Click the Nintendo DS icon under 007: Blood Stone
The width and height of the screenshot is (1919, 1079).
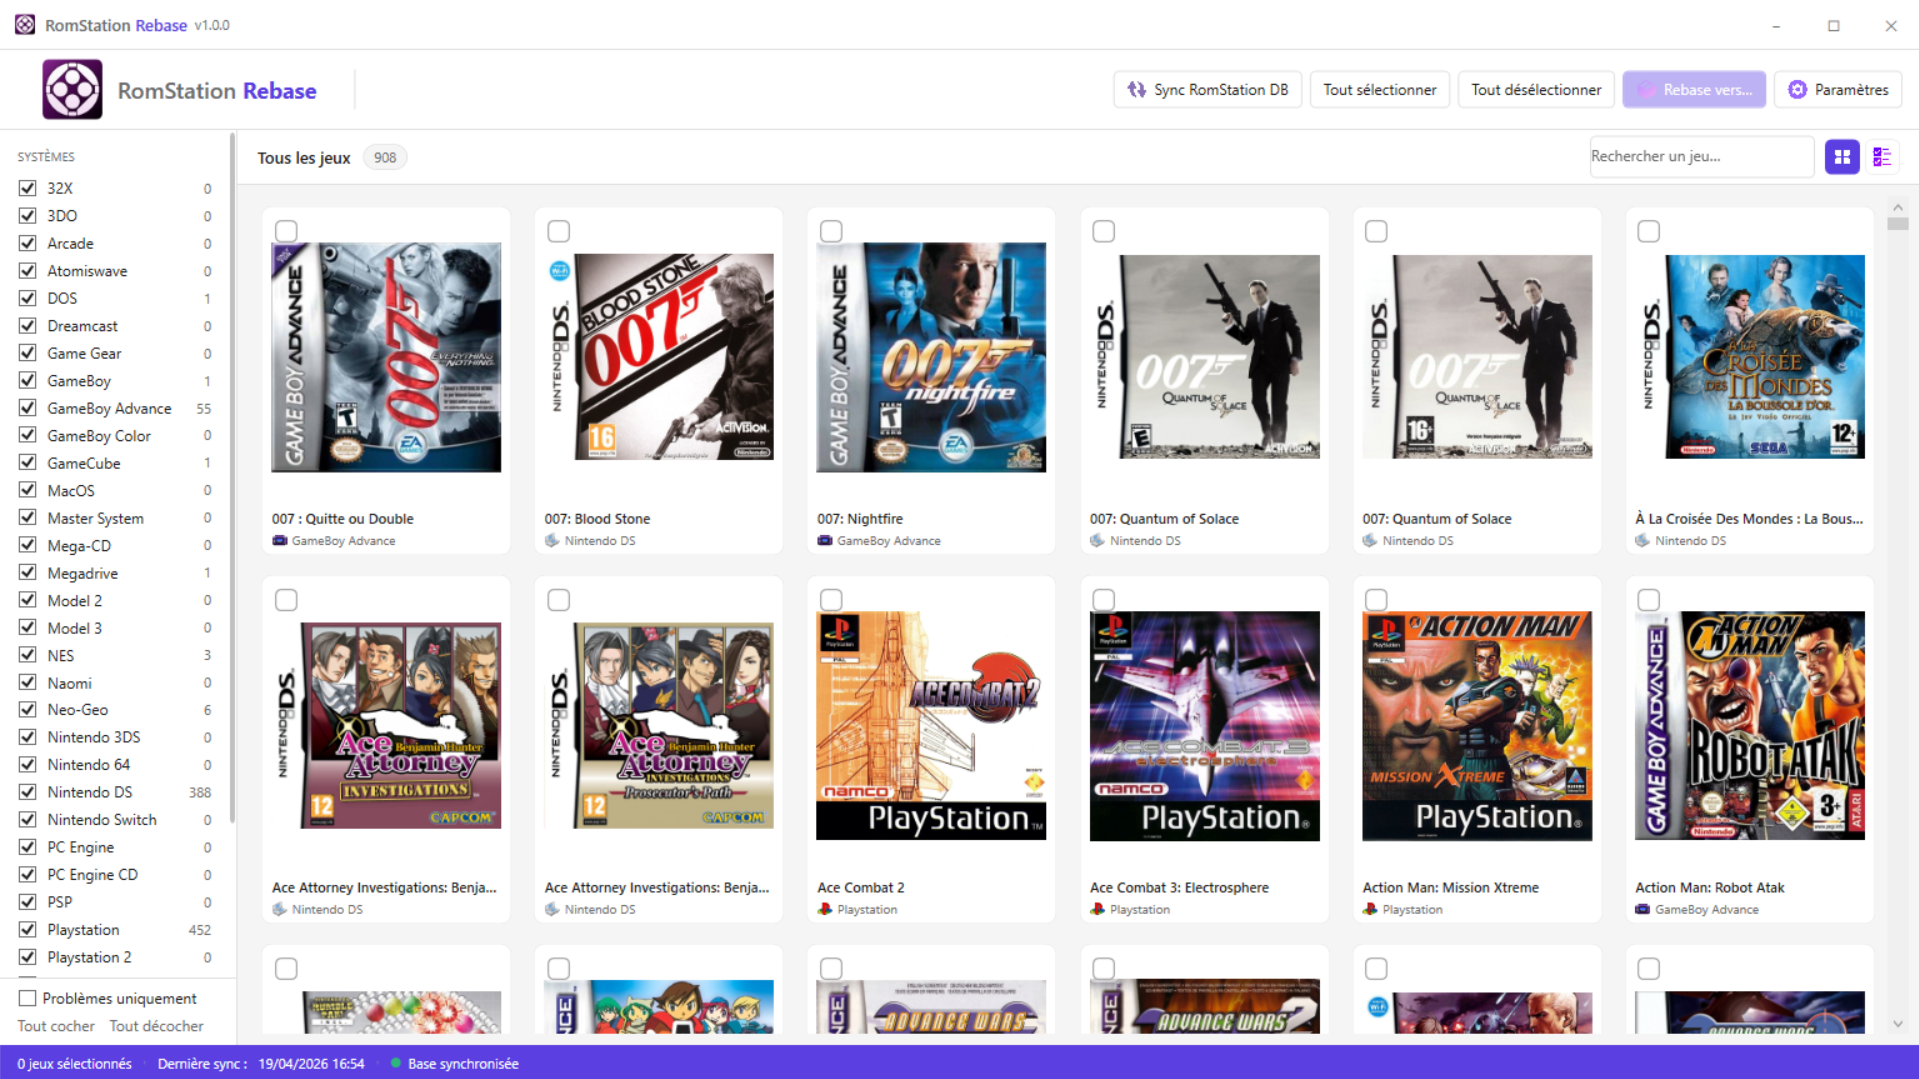point(552,541)
